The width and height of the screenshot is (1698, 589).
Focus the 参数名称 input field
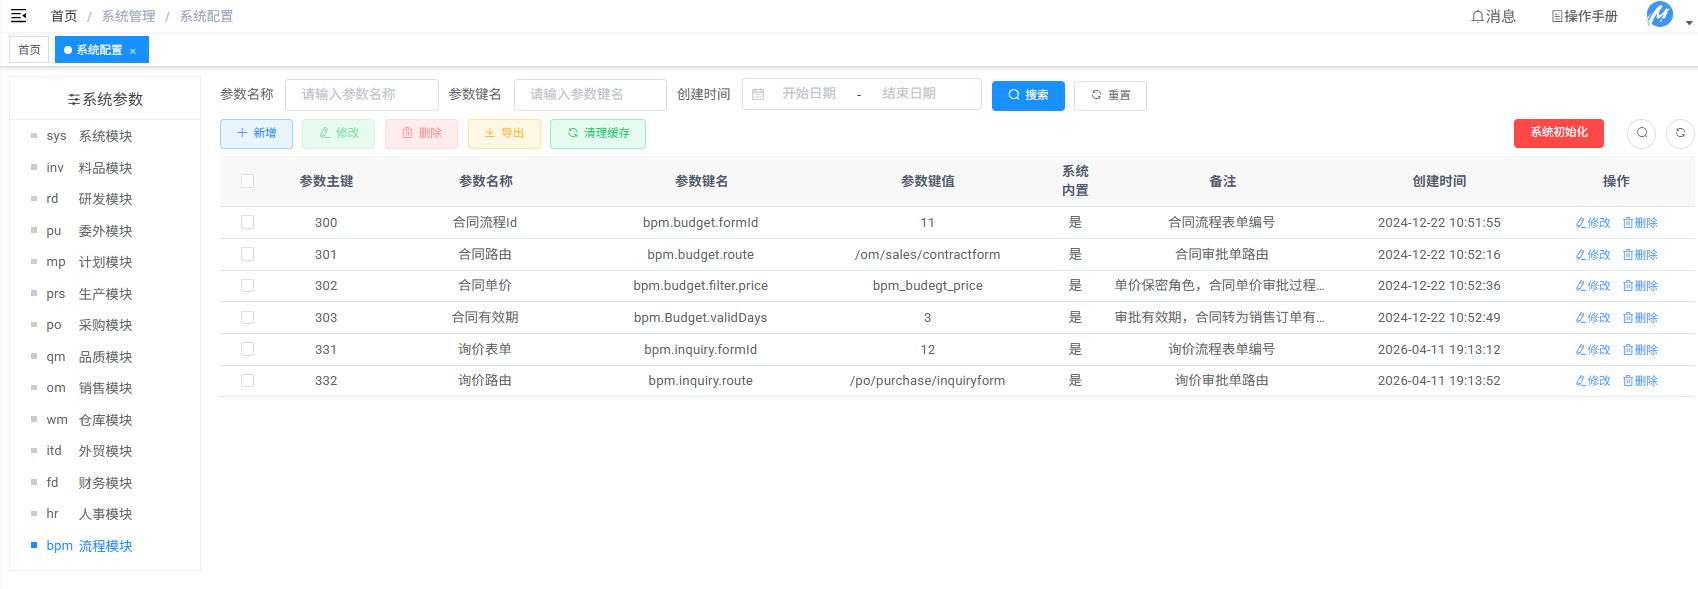[362, 94]
